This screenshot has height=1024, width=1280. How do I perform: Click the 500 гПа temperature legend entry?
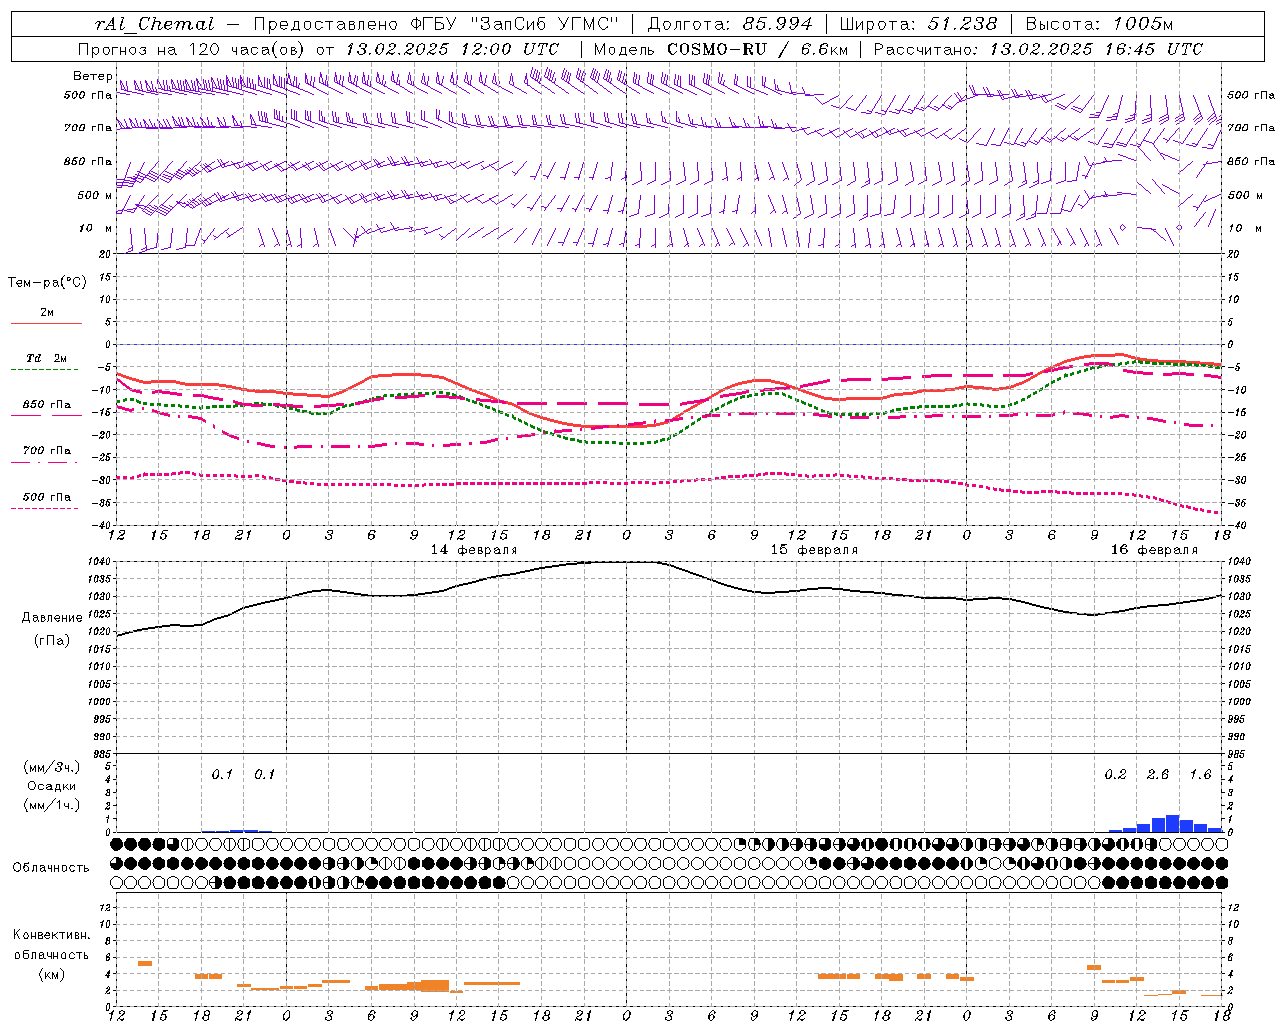coord(46,497)
